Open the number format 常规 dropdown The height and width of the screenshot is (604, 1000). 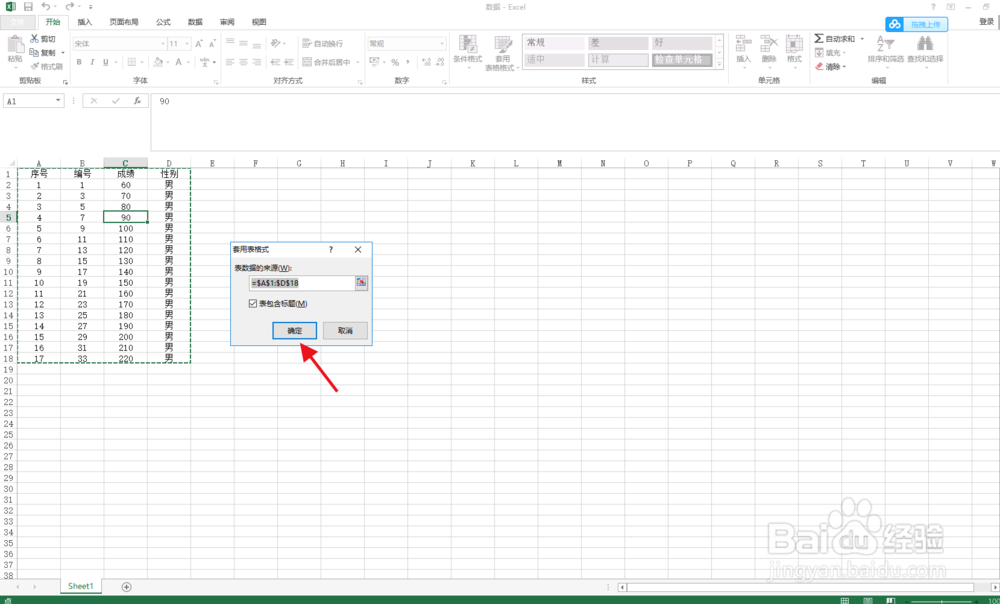coord(442,43)
